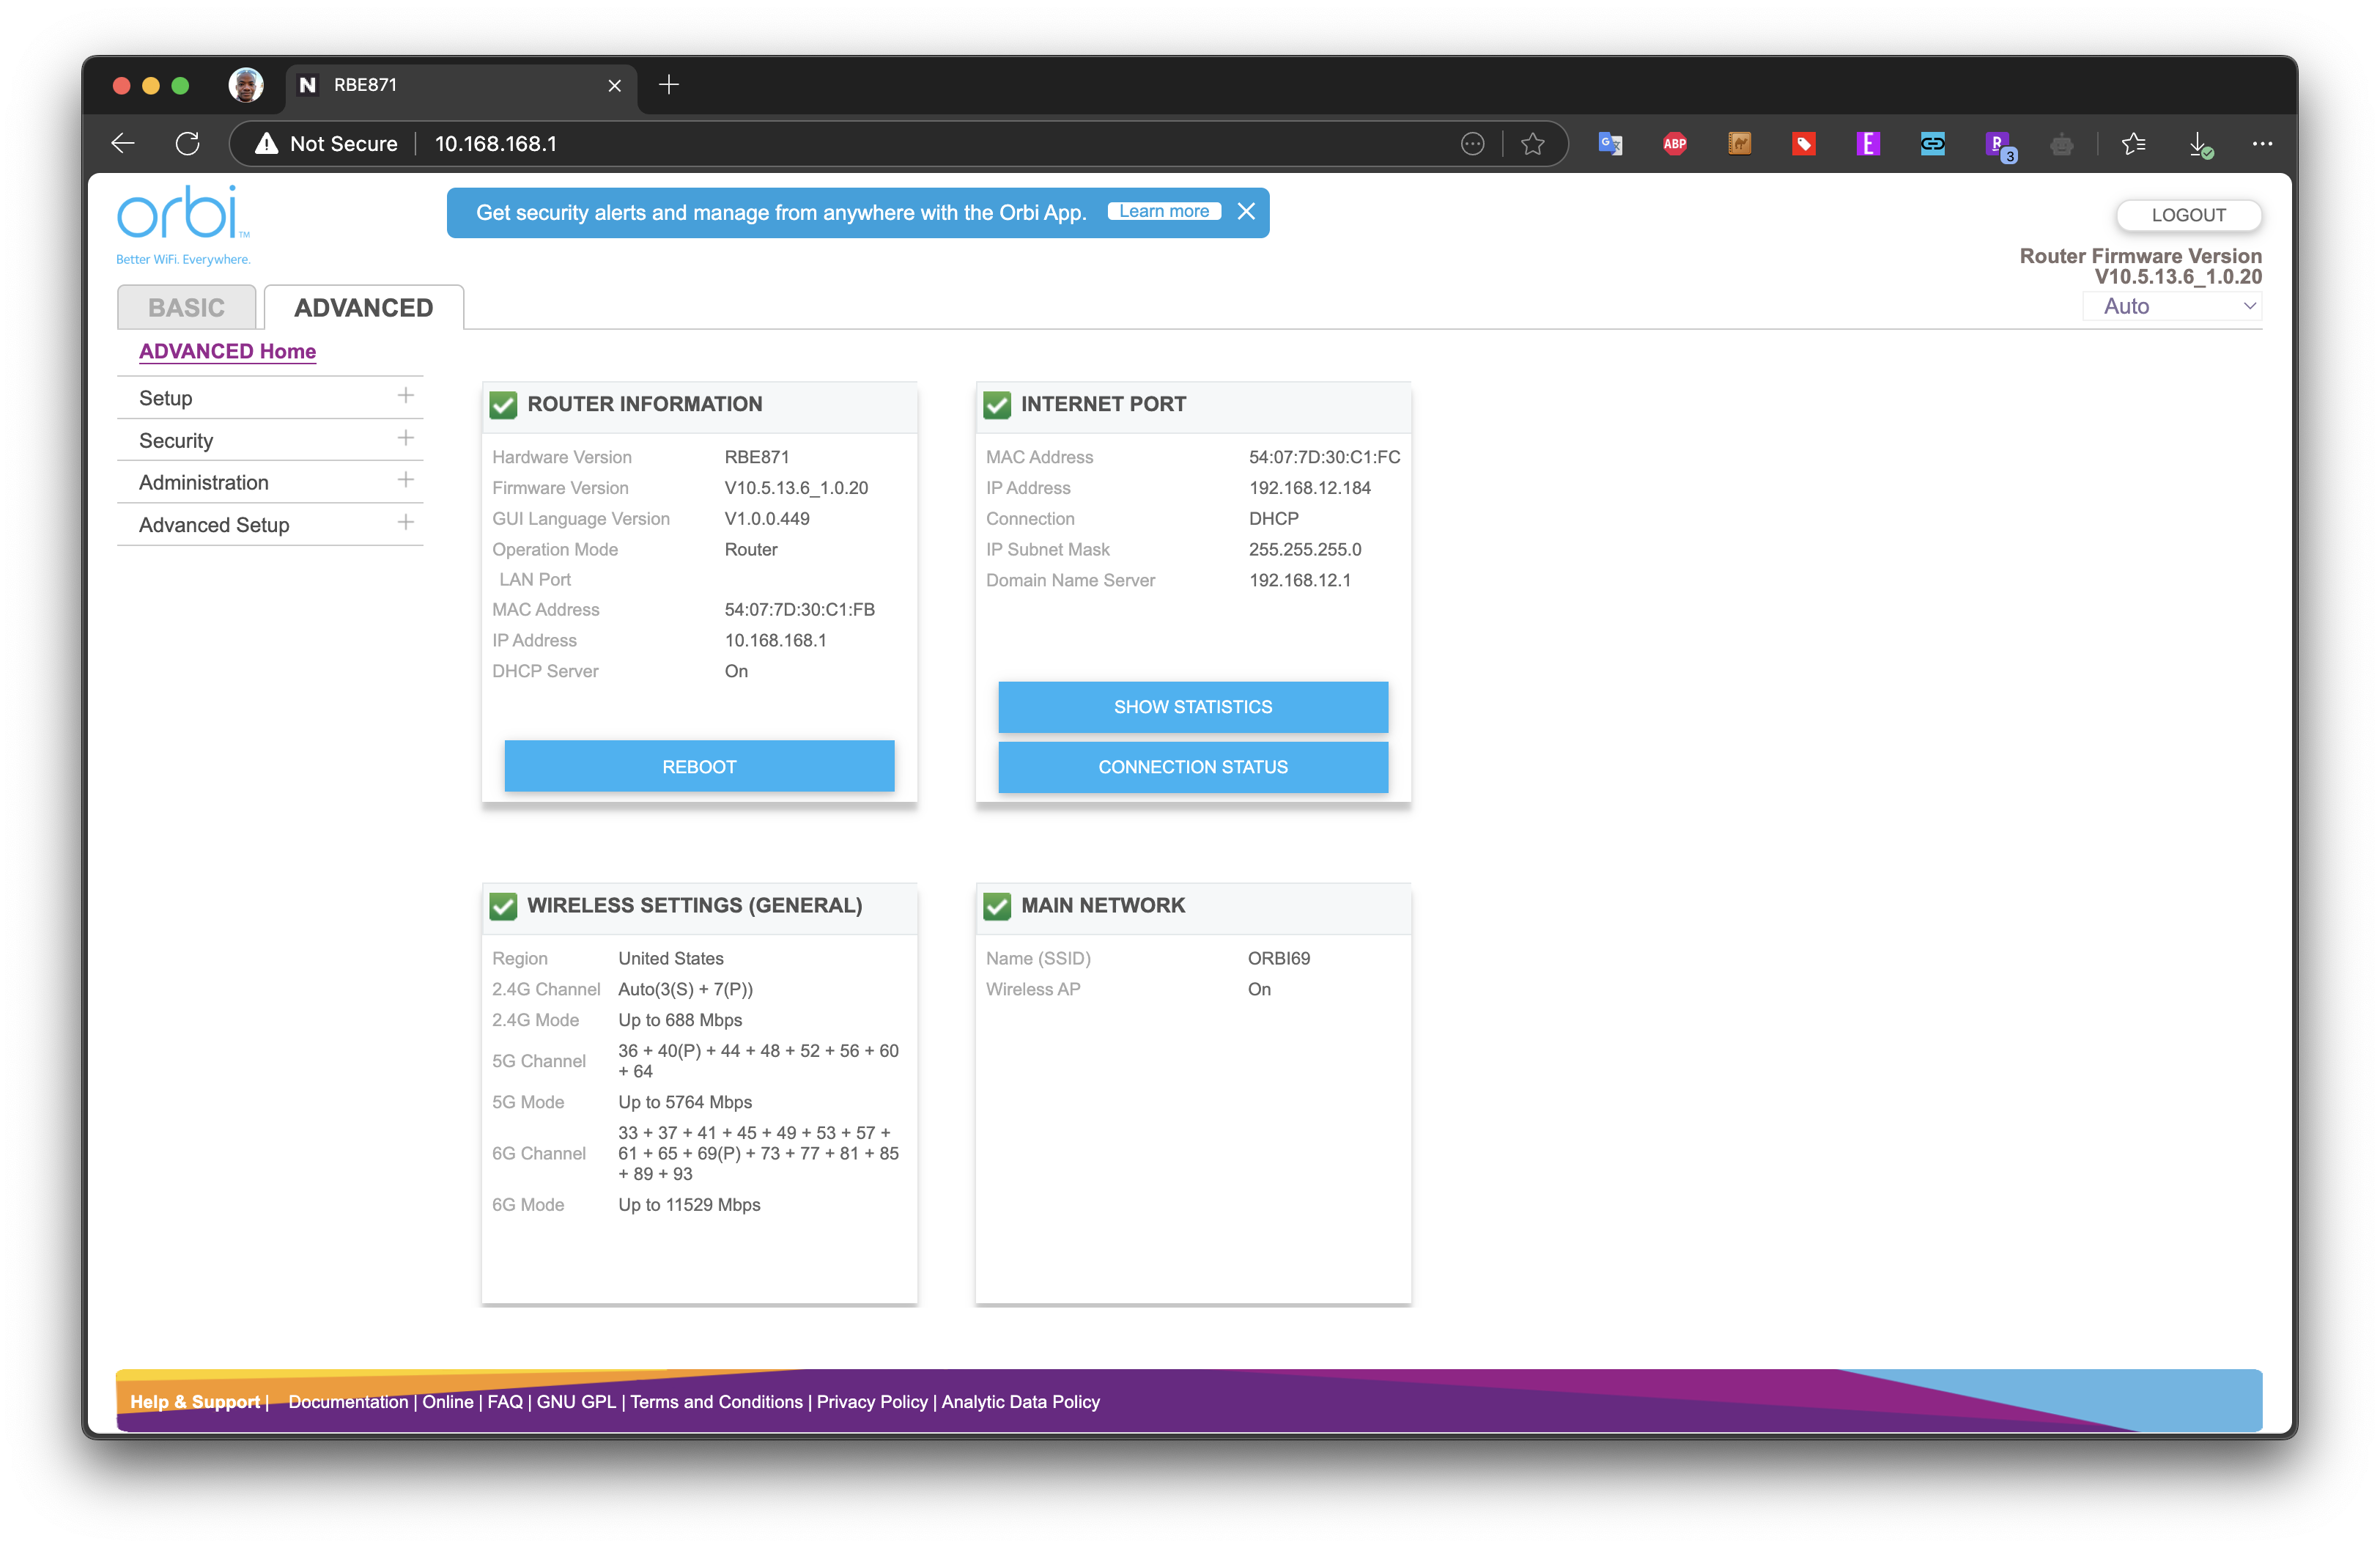Open Terms and Conditions footer link
Screen dimensions: 2380x1548
pyautogui.click(x=716, y=1401)
